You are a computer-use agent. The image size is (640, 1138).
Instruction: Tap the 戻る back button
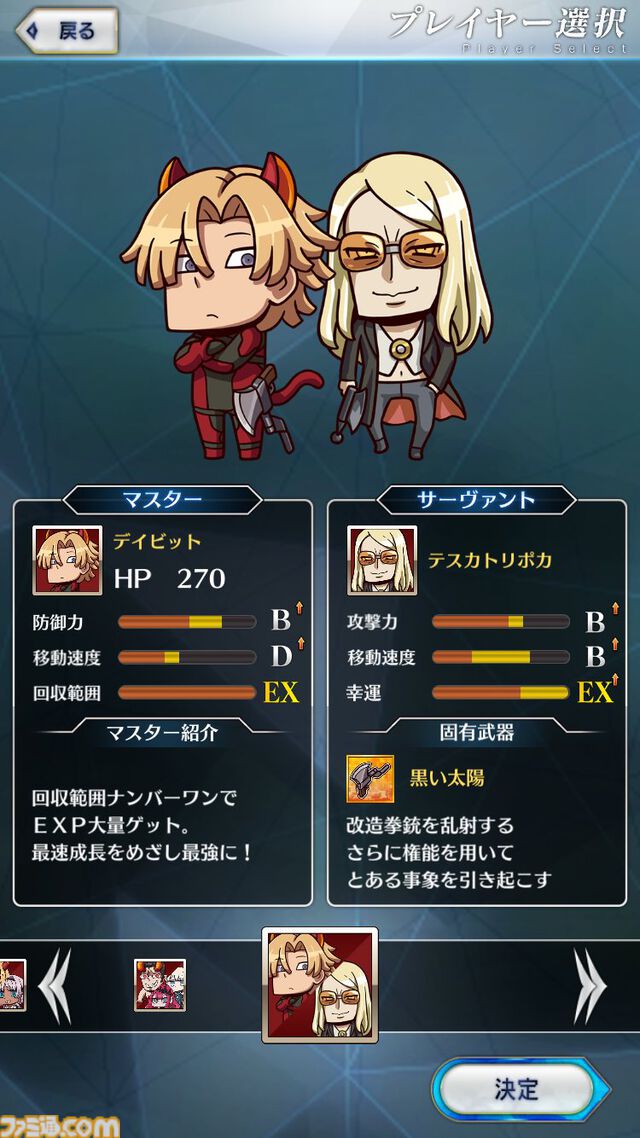click(x=67, y=30)
